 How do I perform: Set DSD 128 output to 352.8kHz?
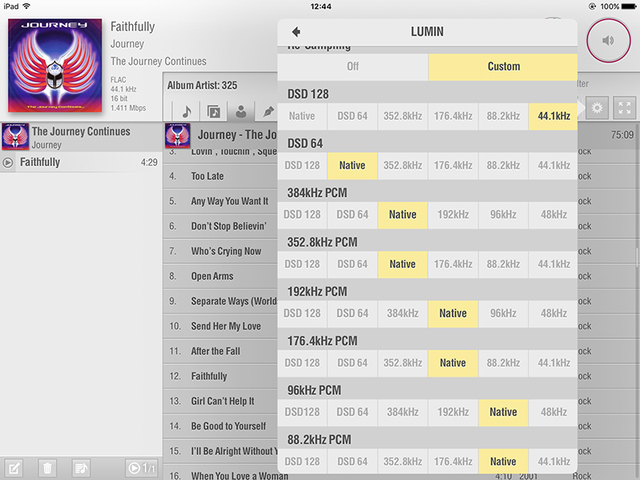pos(402,116)
